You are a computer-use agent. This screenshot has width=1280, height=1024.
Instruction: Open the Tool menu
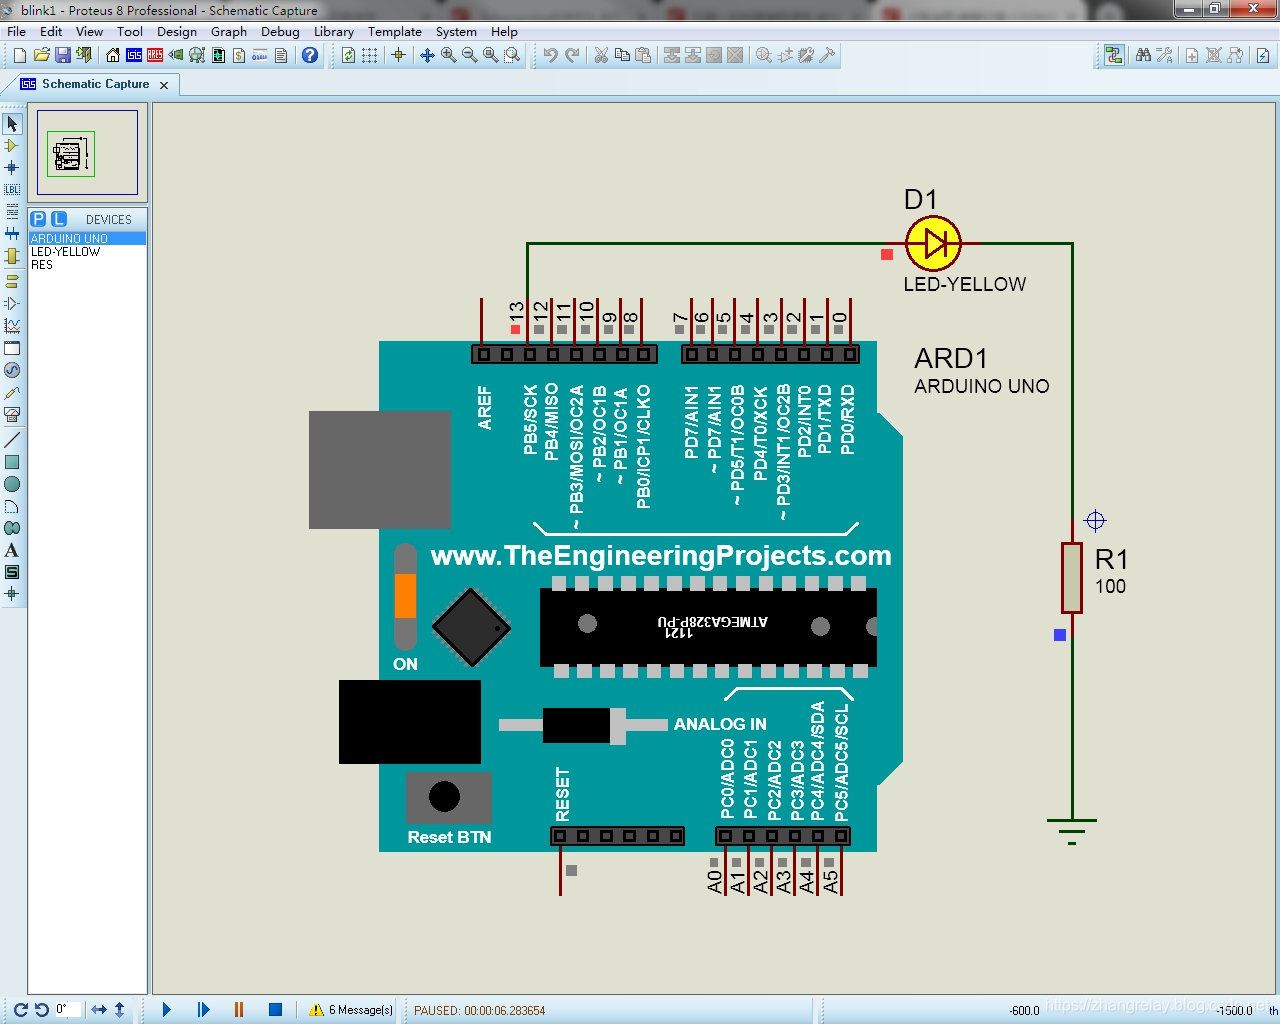coord(130,31)
